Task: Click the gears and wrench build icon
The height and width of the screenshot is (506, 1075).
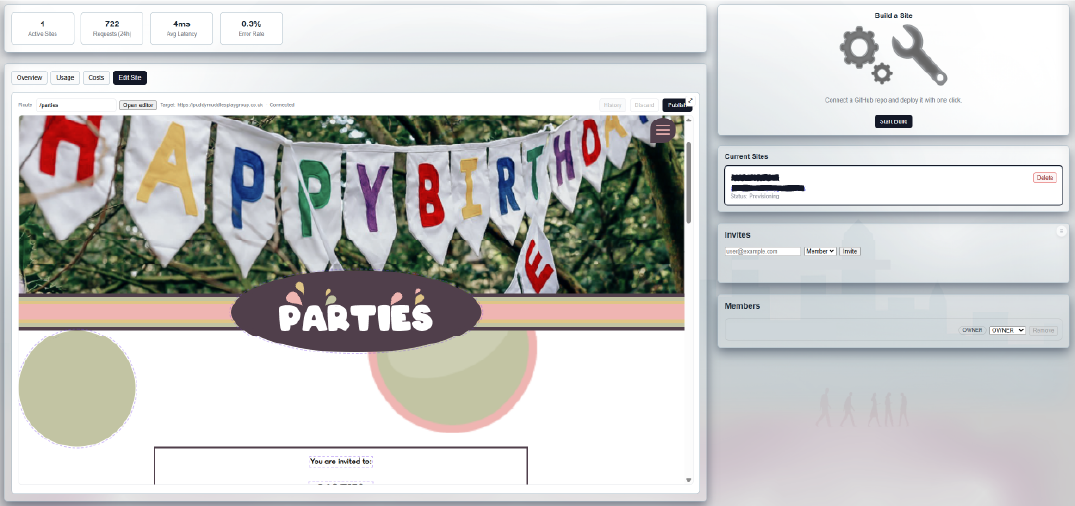Action: (x=892, y=56)
